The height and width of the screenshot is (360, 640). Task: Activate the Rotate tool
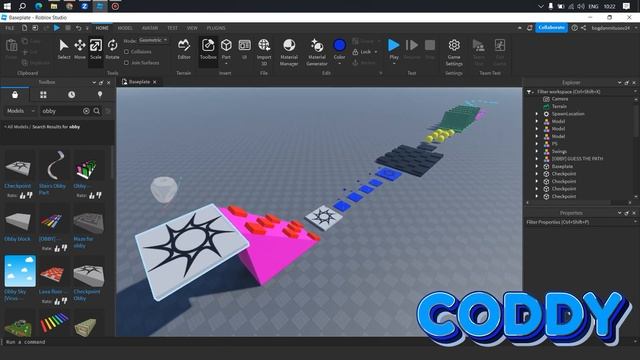tap(112, 49)
